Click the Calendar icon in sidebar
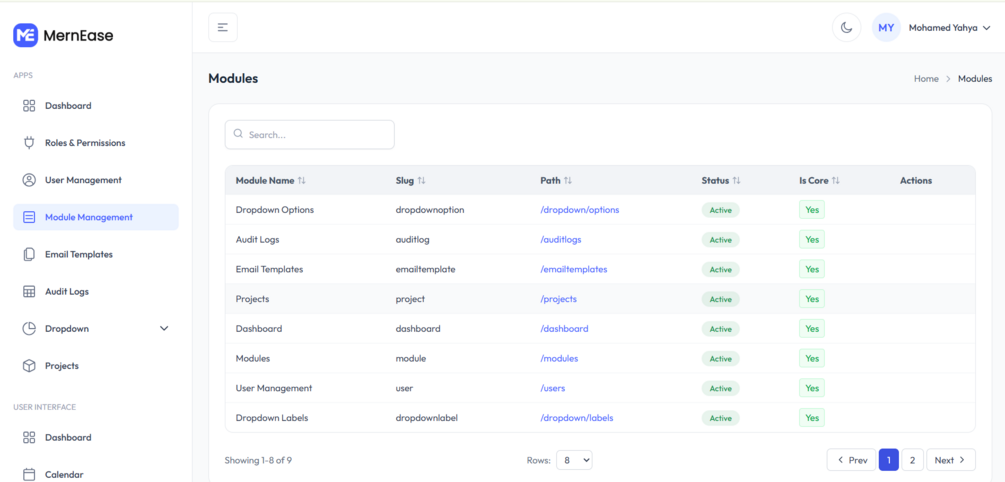 (x=29, y=475)
